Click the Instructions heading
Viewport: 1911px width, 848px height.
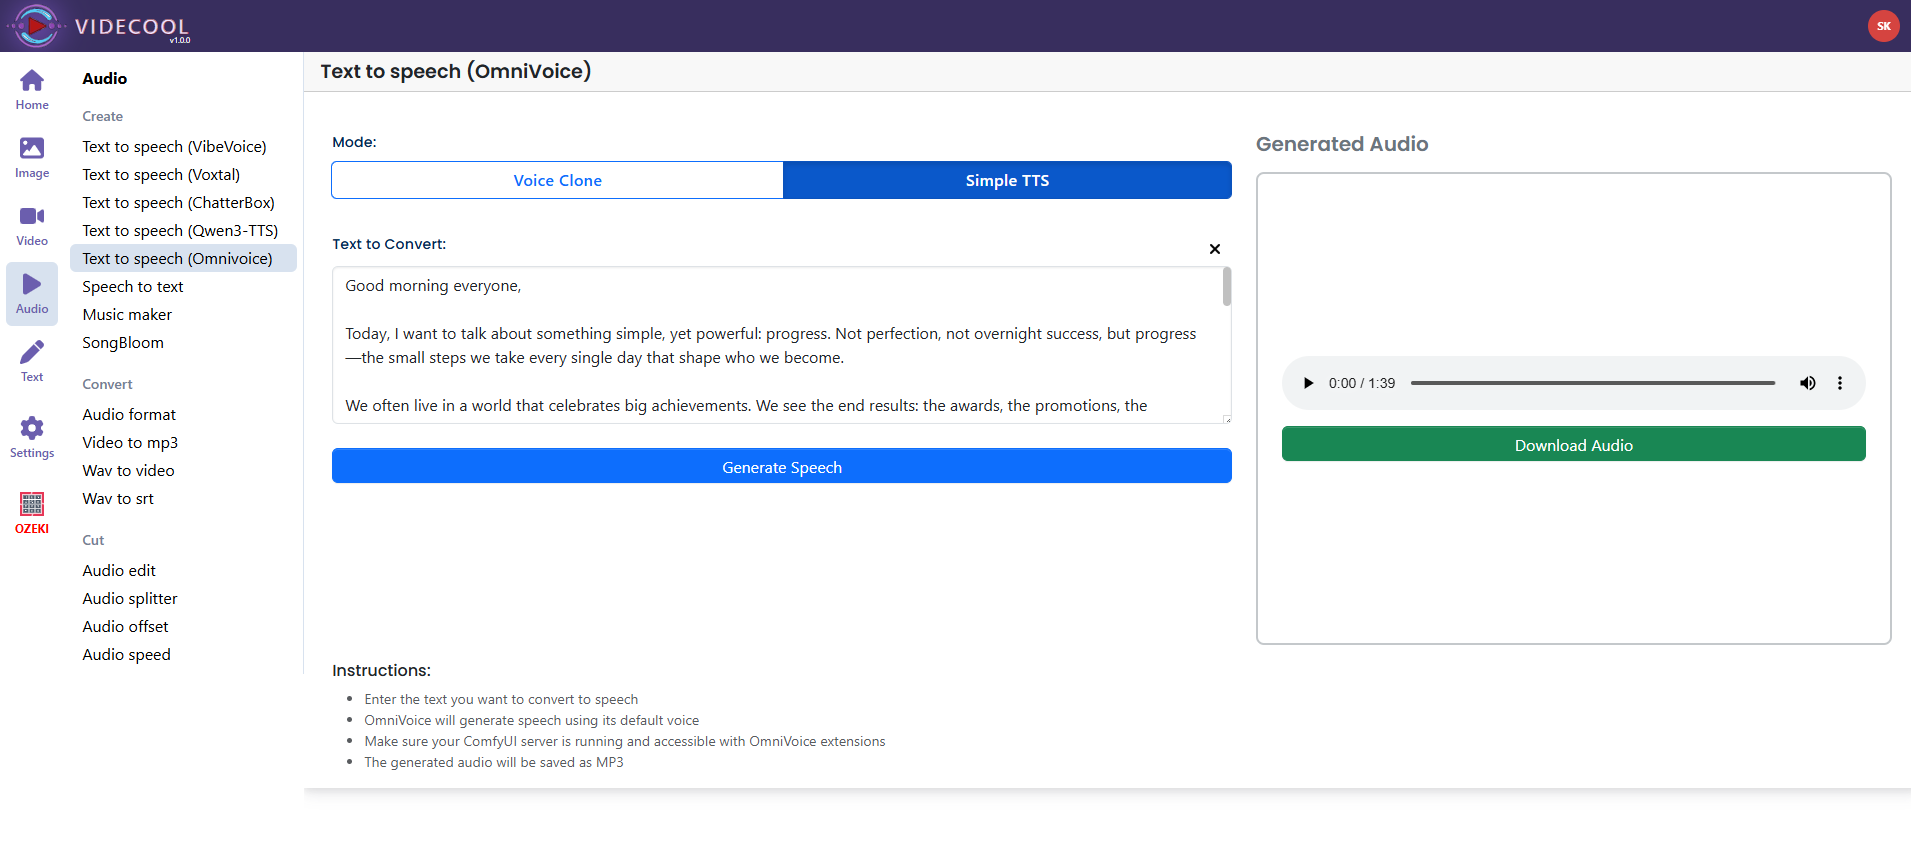coord(381,670)
